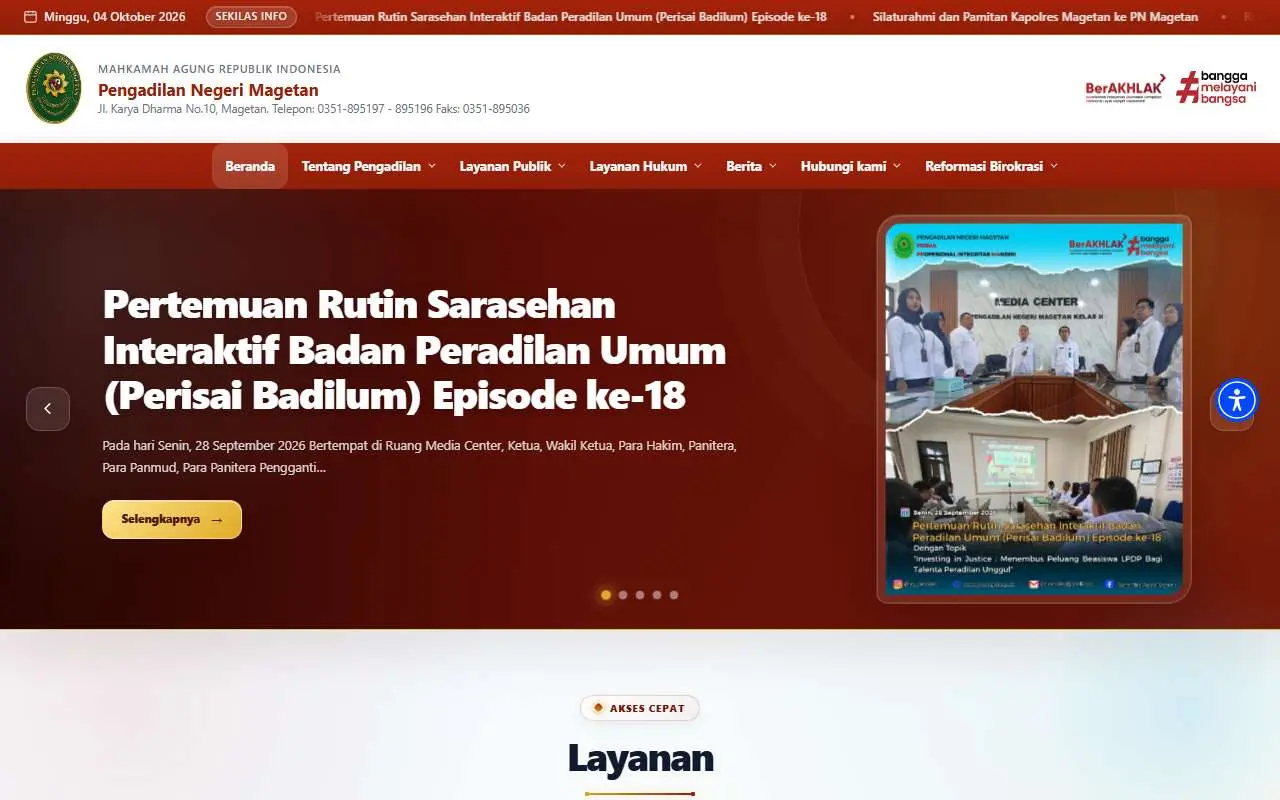Click the Selengkapnya button
The height and width of the screenshot is (800, 1280).
[x=172, y=519]
